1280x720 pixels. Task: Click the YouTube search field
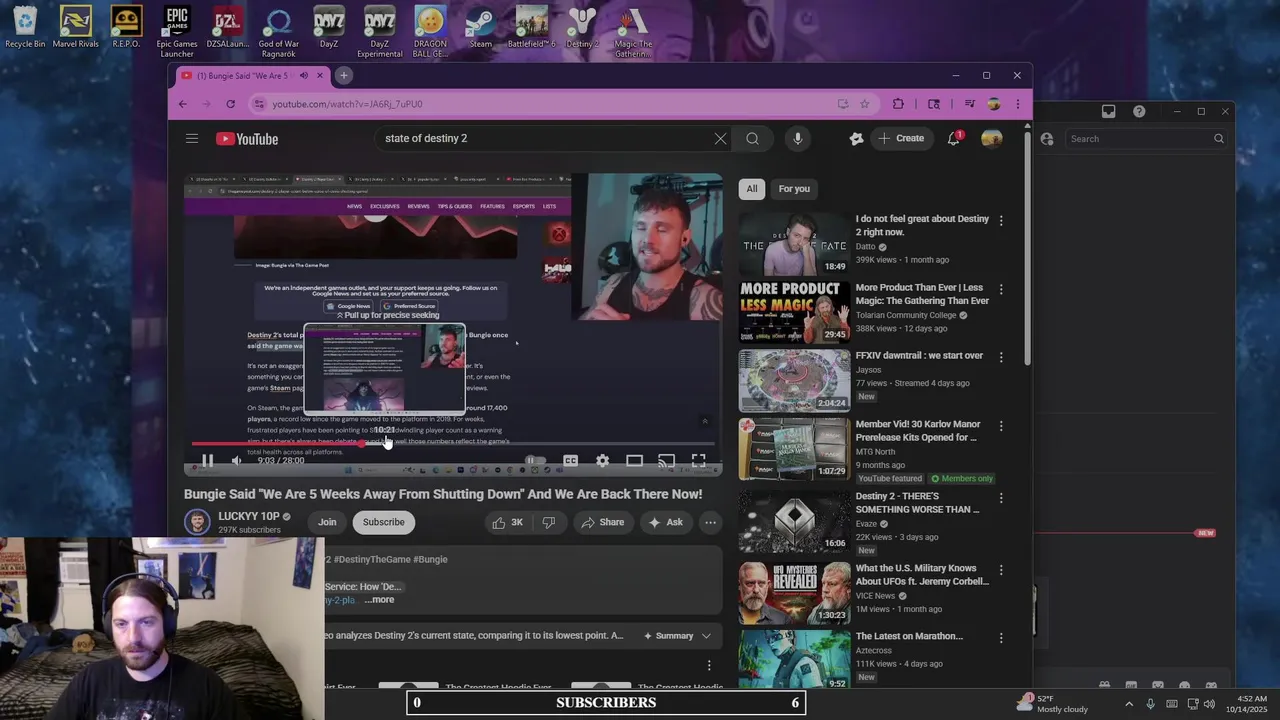(545, 139)
